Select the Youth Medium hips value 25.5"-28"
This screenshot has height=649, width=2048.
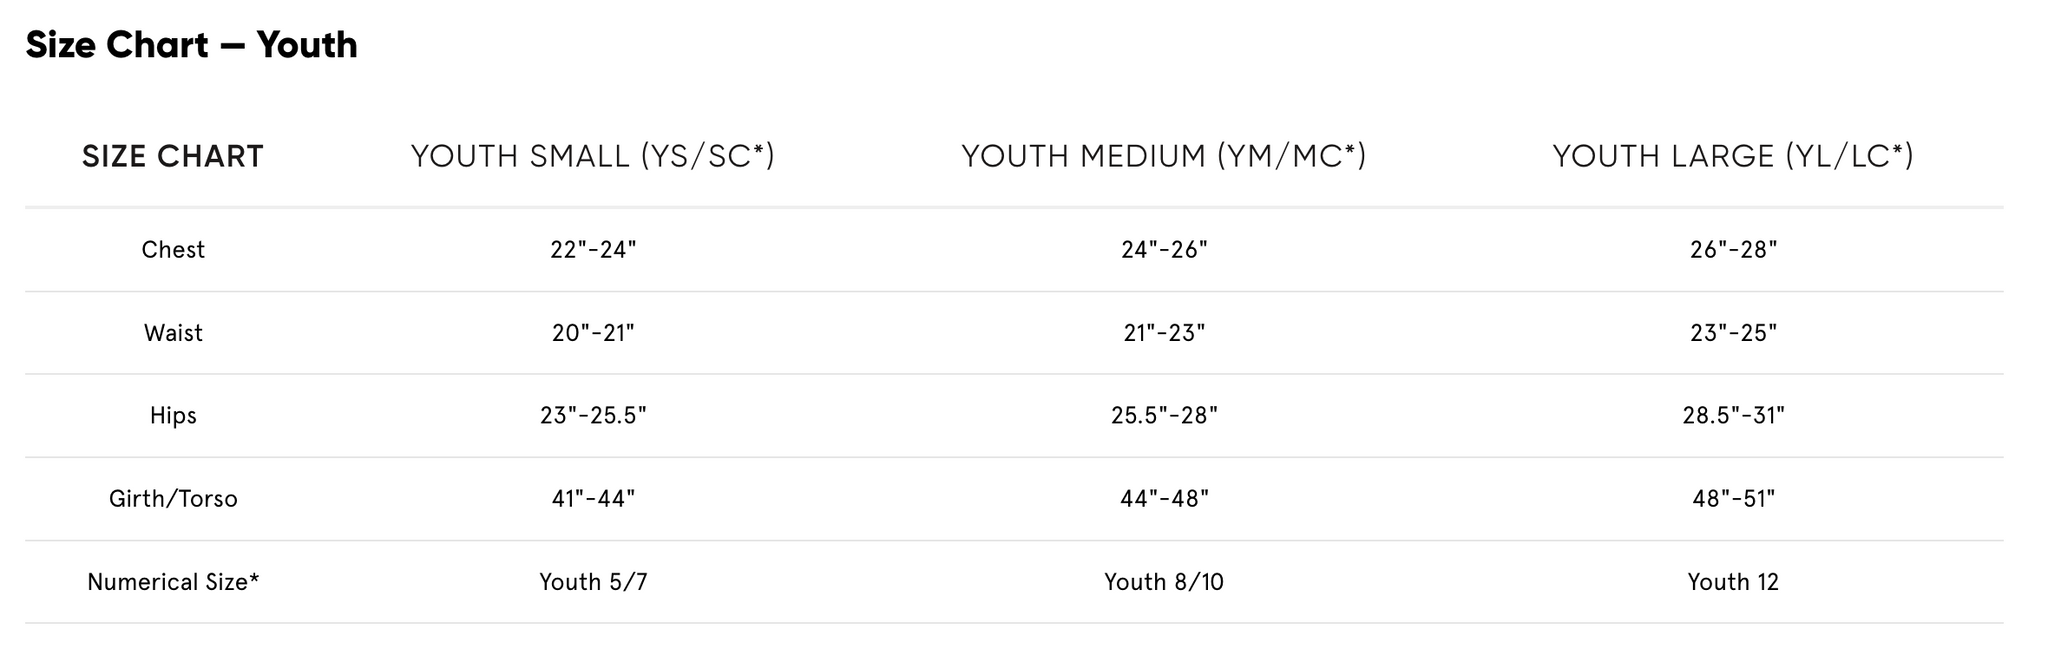pyautogui.click(x=1164, y=416)
